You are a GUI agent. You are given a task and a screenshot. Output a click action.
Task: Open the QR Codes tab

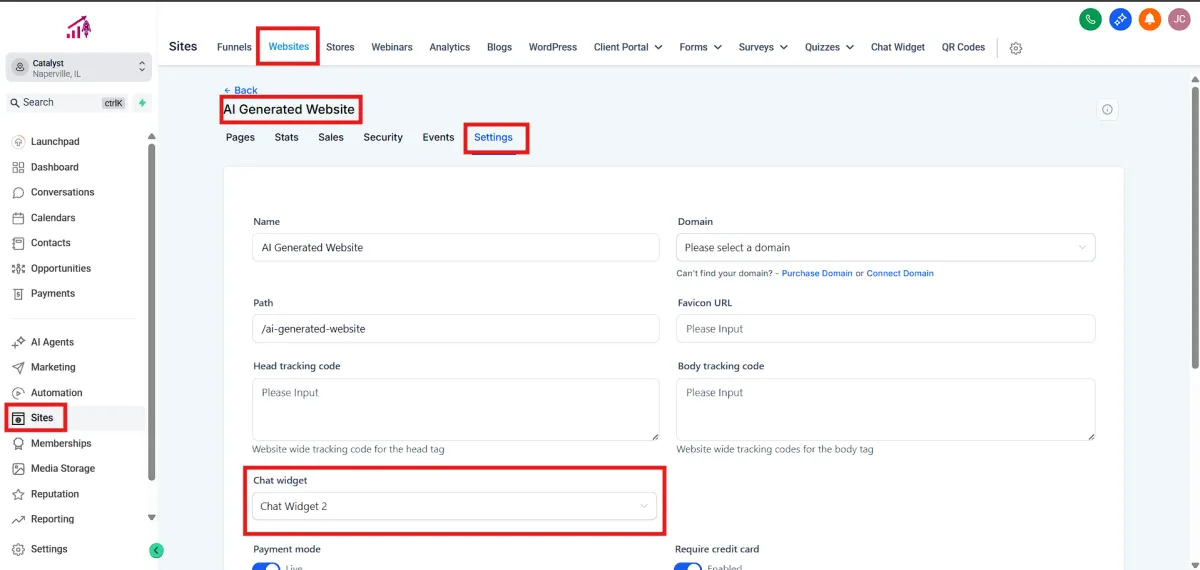(x=964, y=47)
